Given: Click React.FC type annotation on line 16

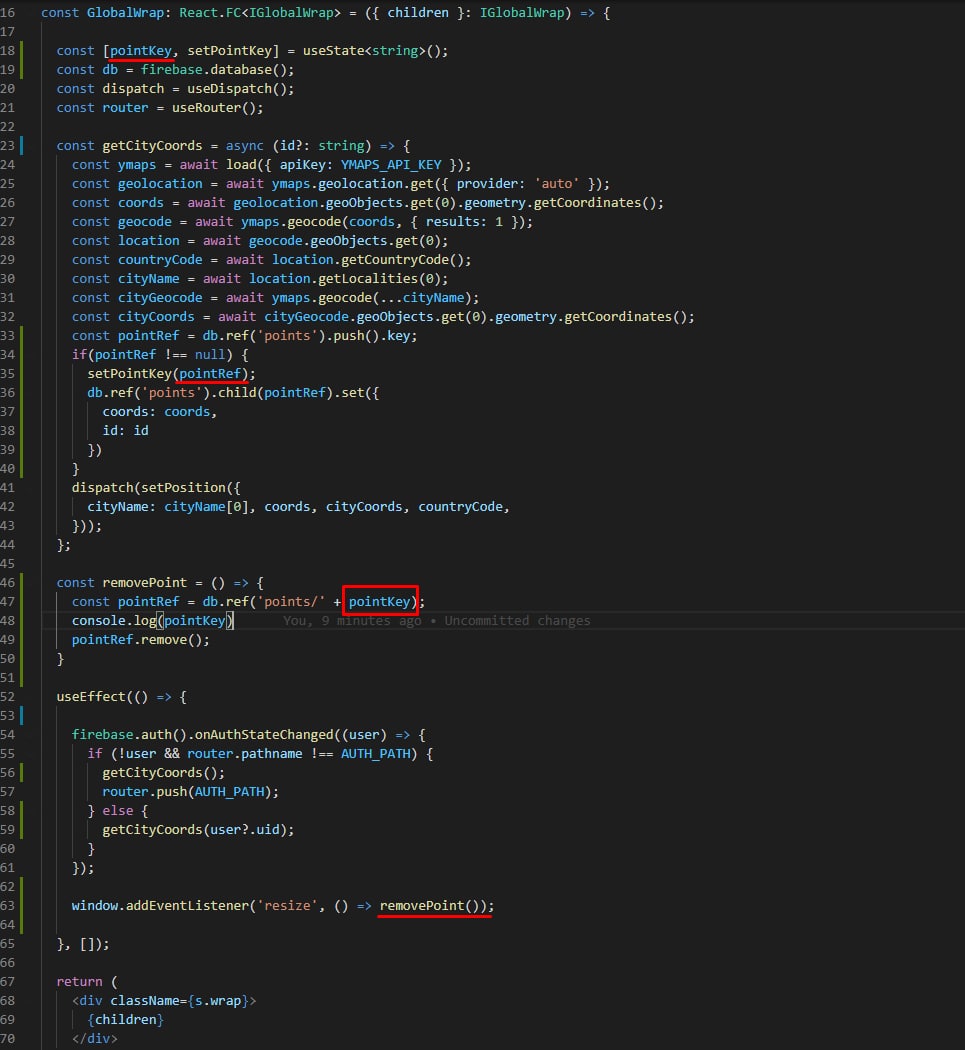Looking at the screenshot, I should (210, 13).
